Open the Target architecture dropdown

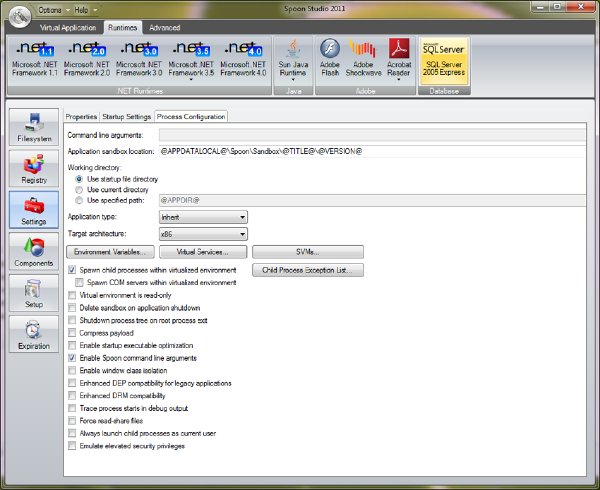[203, 234]
